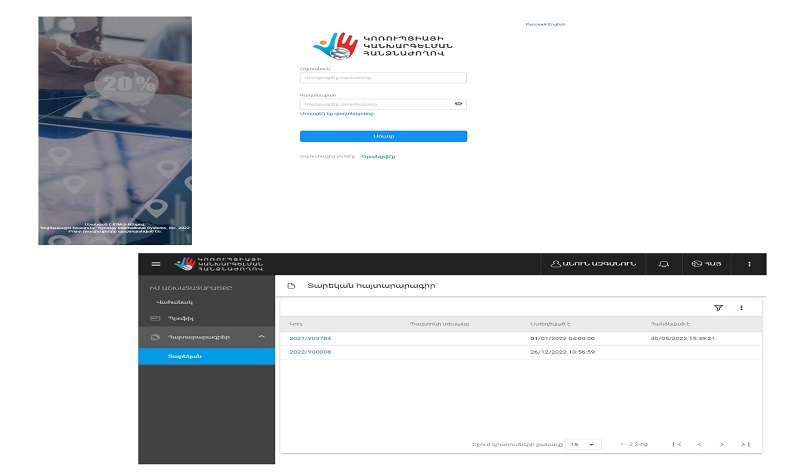Click the 20% promotional banner image
The height and width of the screenshot is (475, 800).
coord(115,131)
